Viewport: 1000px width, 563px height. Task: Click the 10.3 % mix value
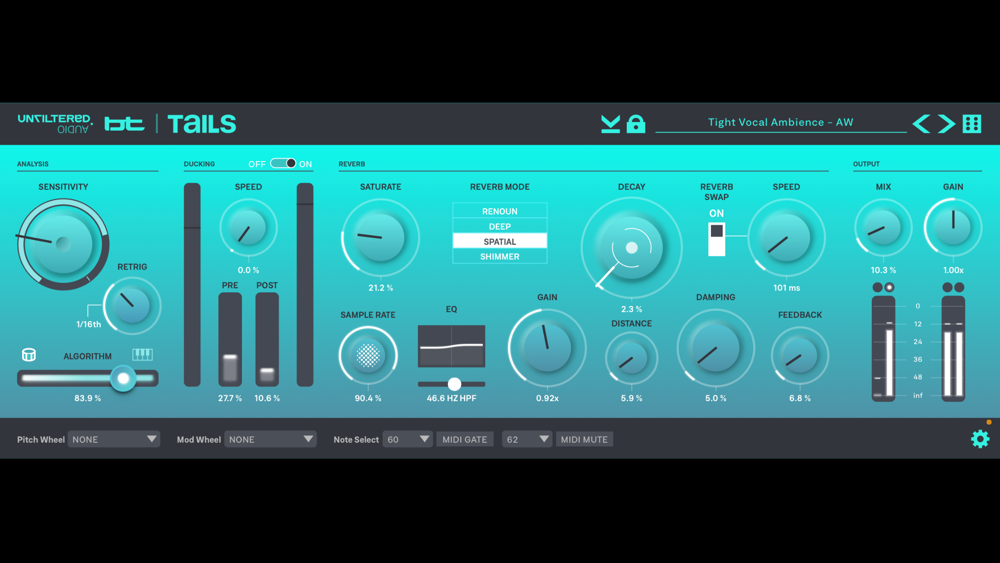[883, 270]
